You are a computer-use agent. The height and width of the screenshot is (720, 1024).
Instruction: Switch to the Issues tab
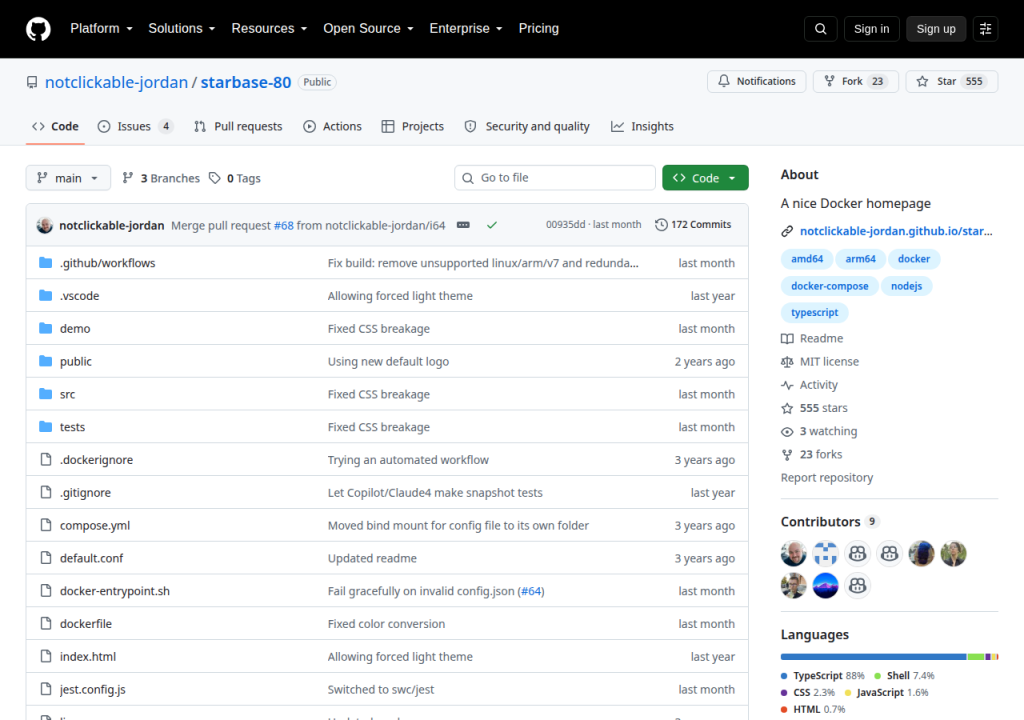click(135, 127)
